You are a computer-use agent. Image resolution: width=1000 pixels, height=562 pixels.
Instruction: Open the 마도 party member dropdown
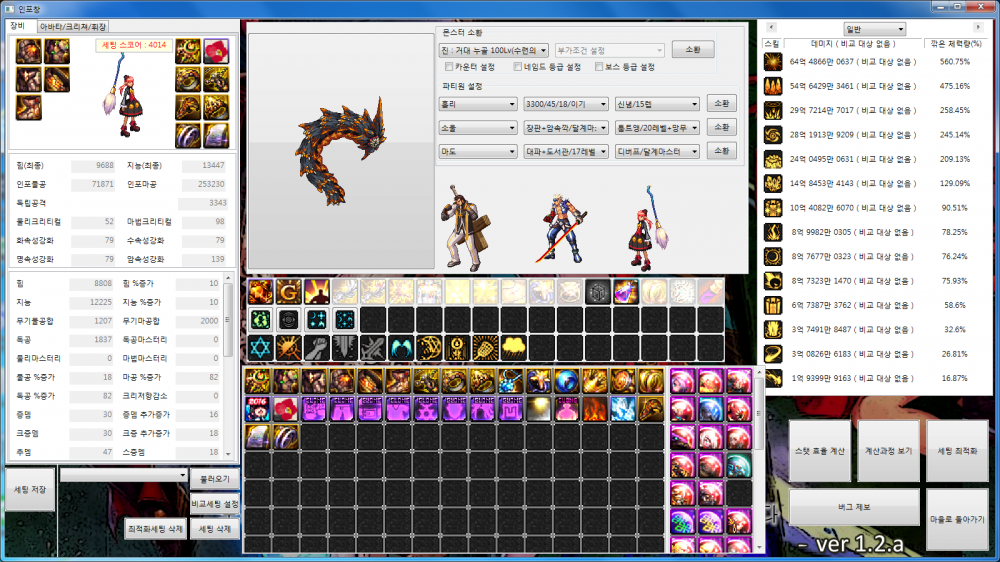(x=478, y=152)
